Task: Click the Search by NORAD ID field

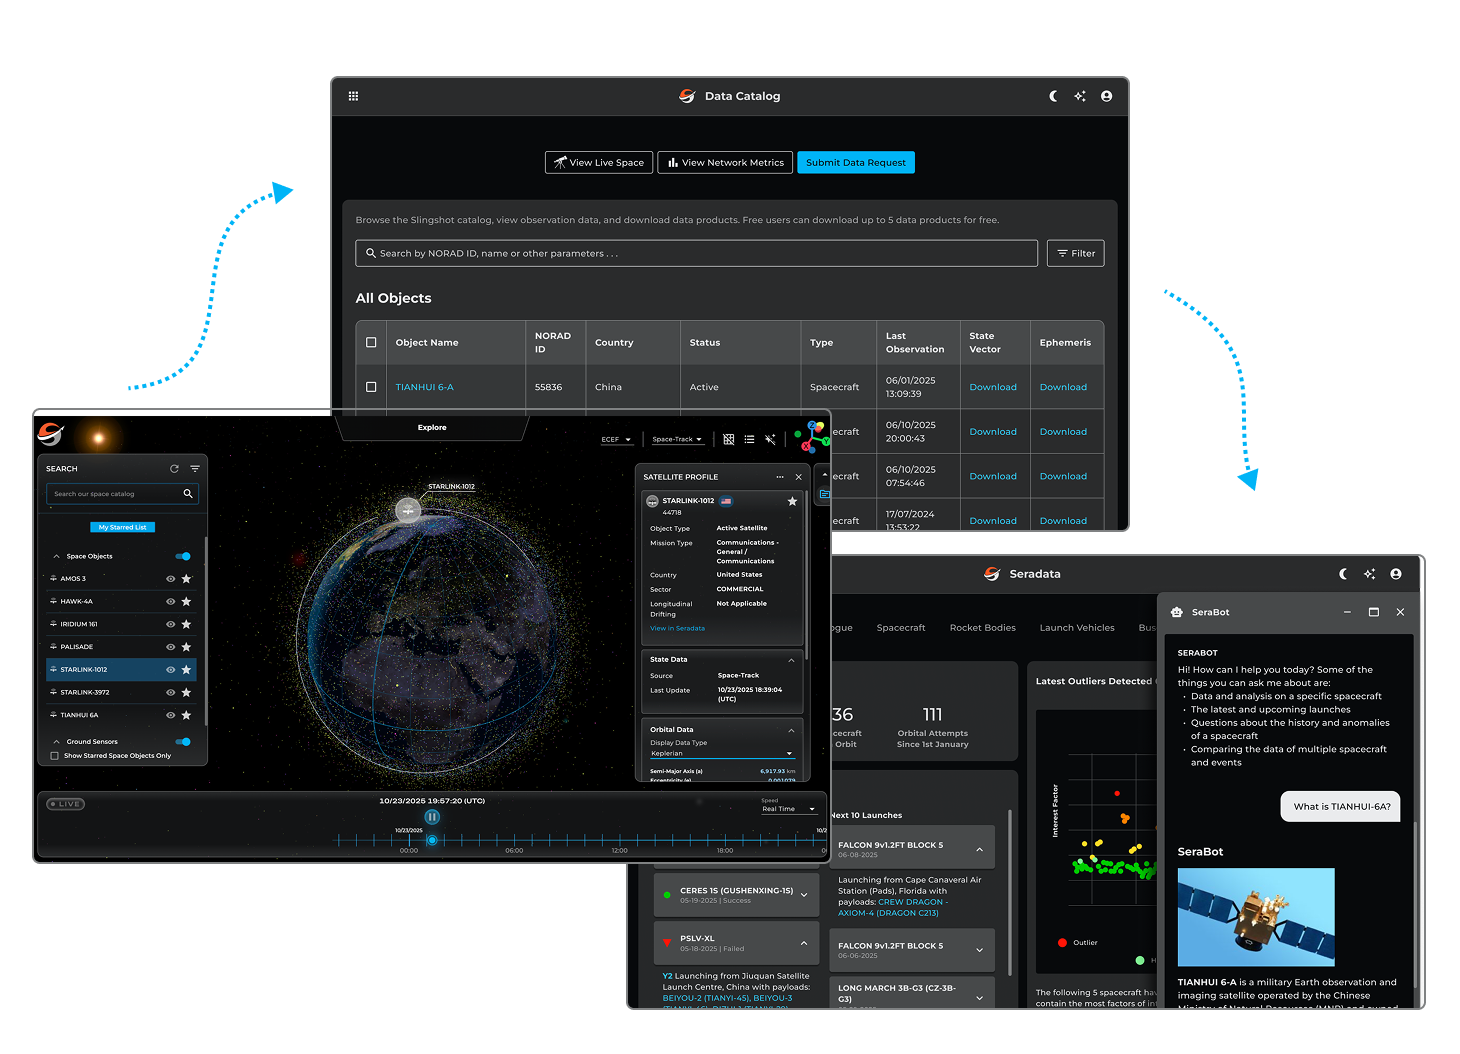Action: (x=696, y=253)
